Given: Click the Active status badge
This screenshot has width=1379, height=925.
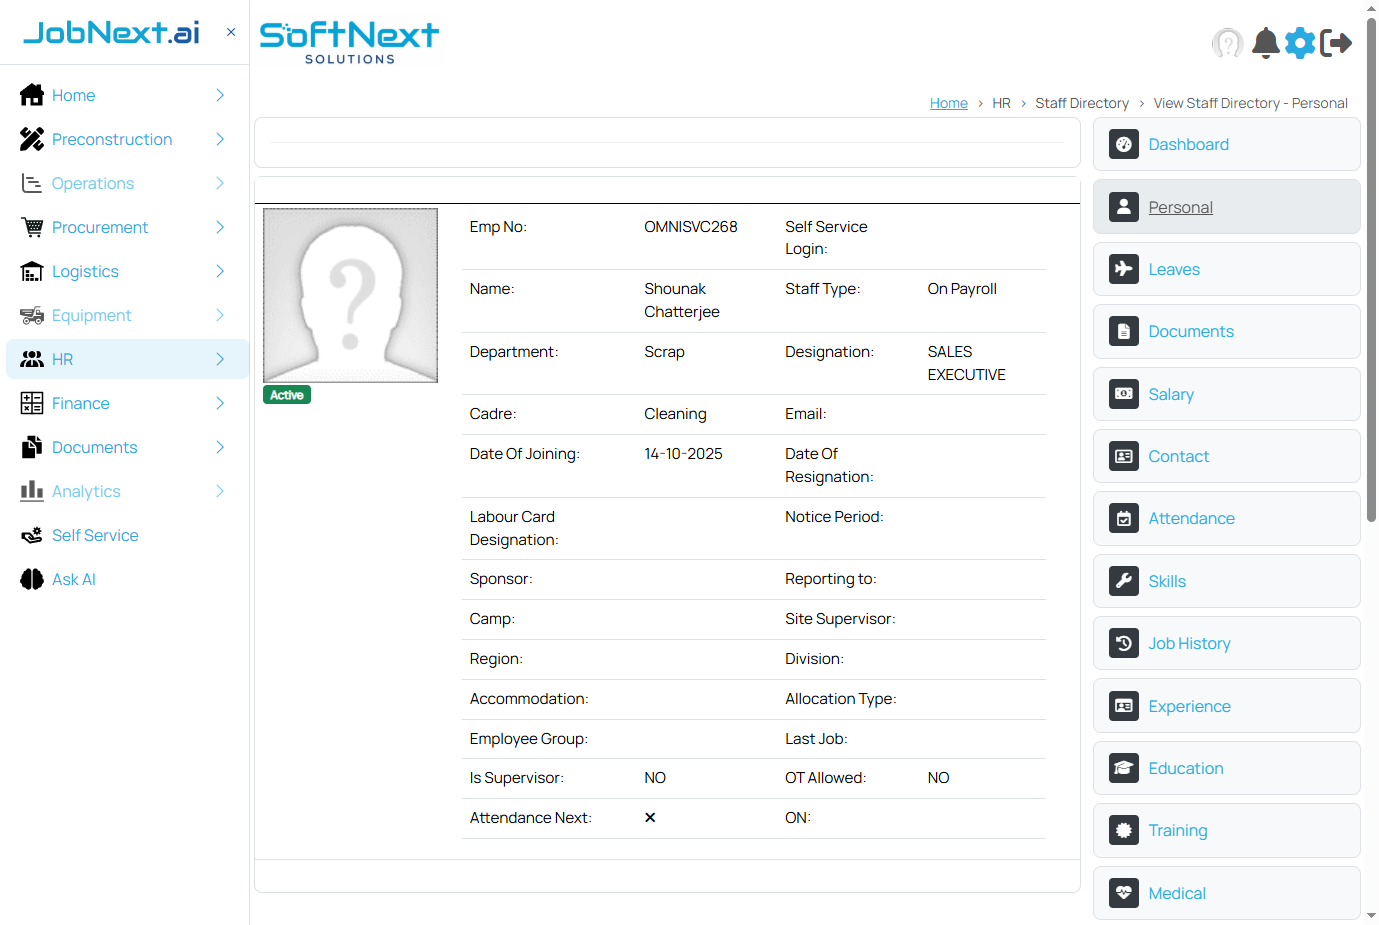Looking at the screenshot, I should click(x=286, y=394).
